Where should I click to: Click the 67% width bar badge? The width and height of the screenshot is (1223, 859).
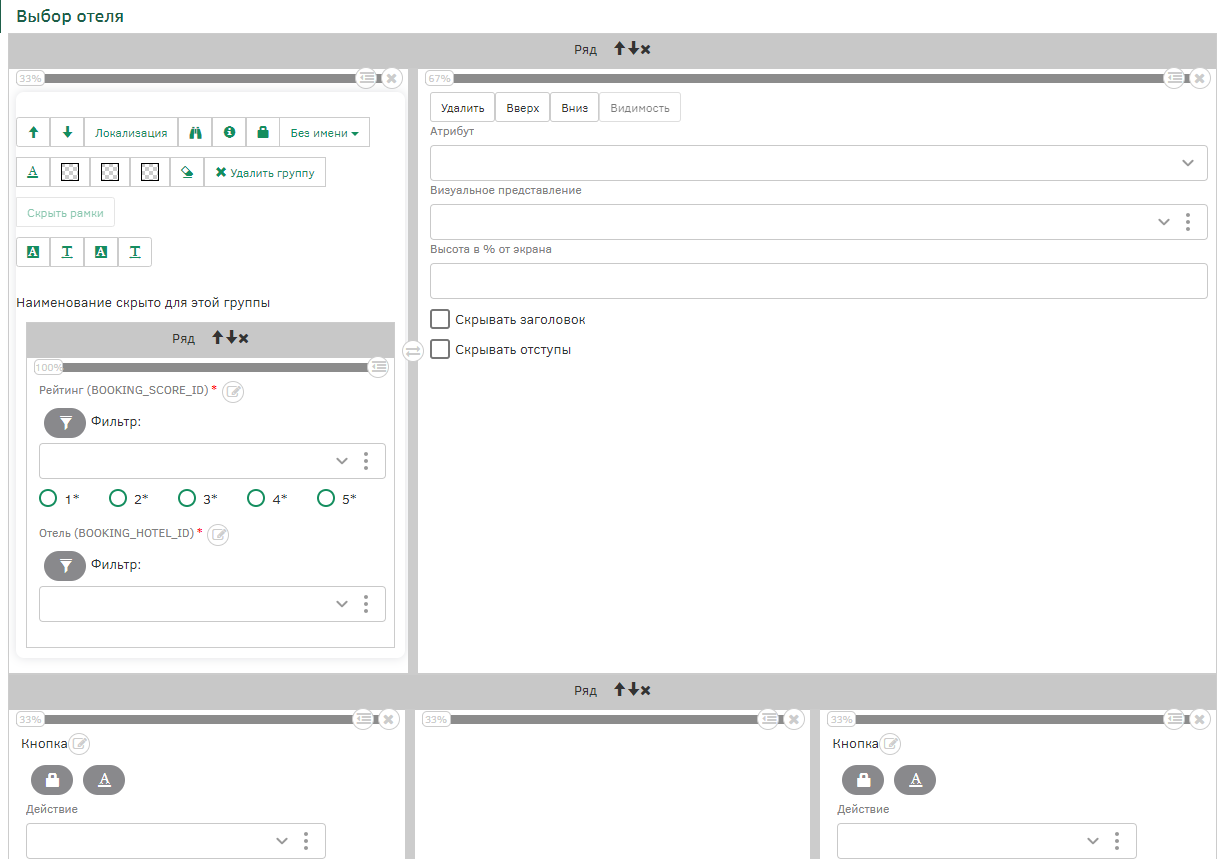(438, 78)
